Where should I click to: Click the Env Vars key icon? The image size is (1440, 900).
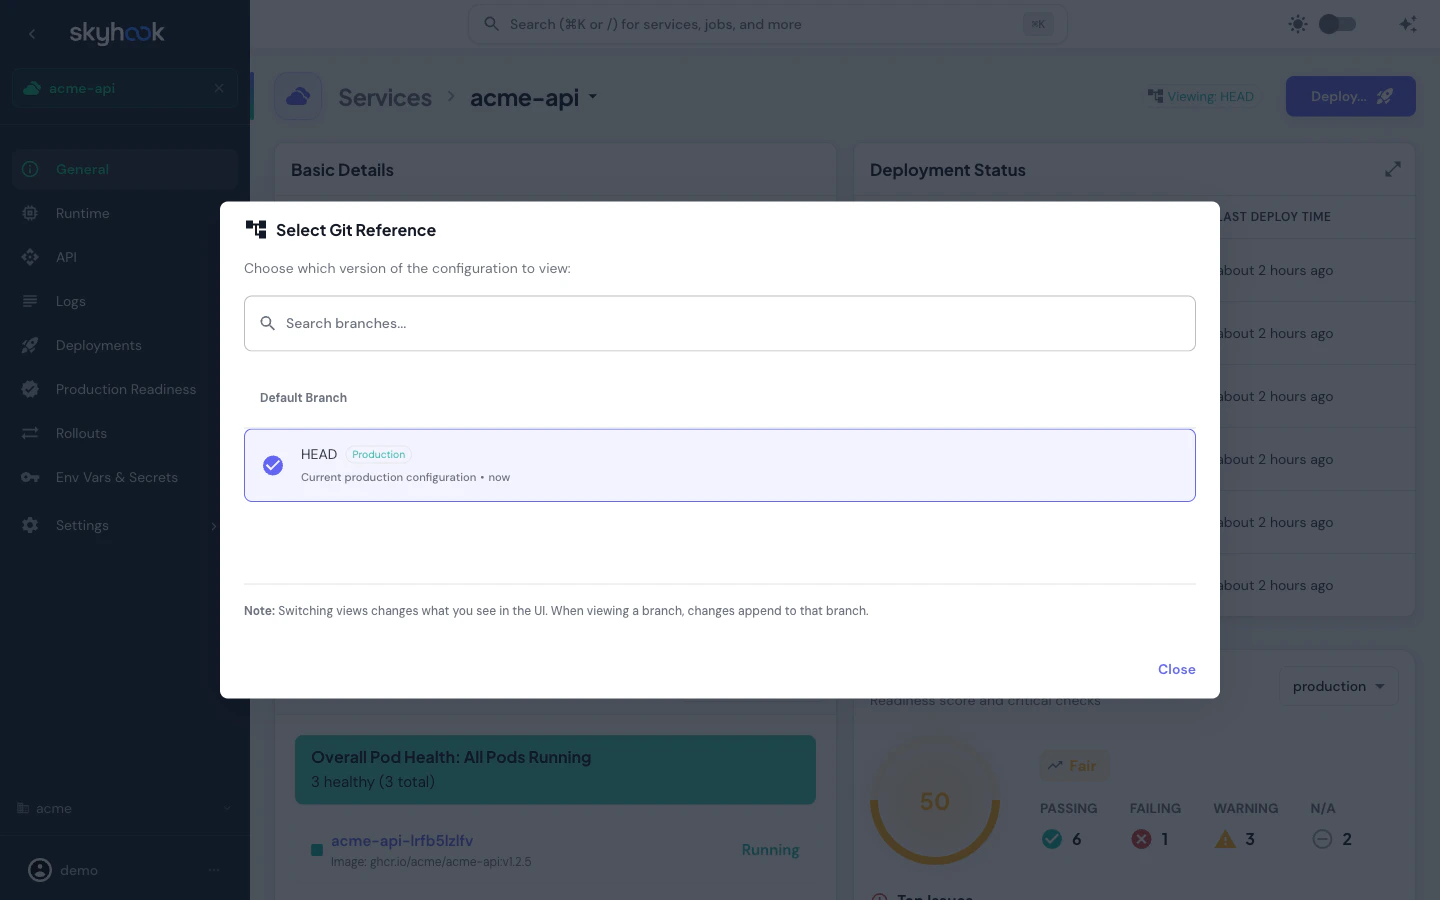pos(30,477)
